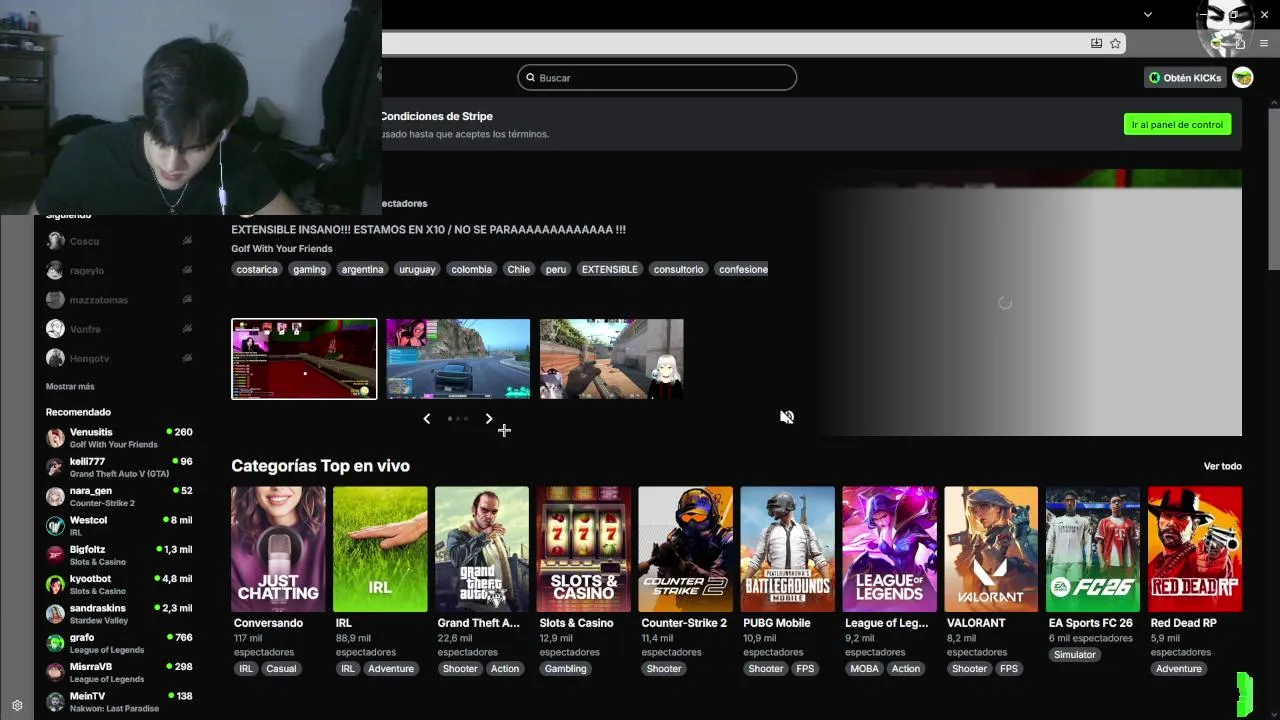Screen dimensions: 1280x720
Task: Expand following list with Mostrar más
Action: point(70,386)
